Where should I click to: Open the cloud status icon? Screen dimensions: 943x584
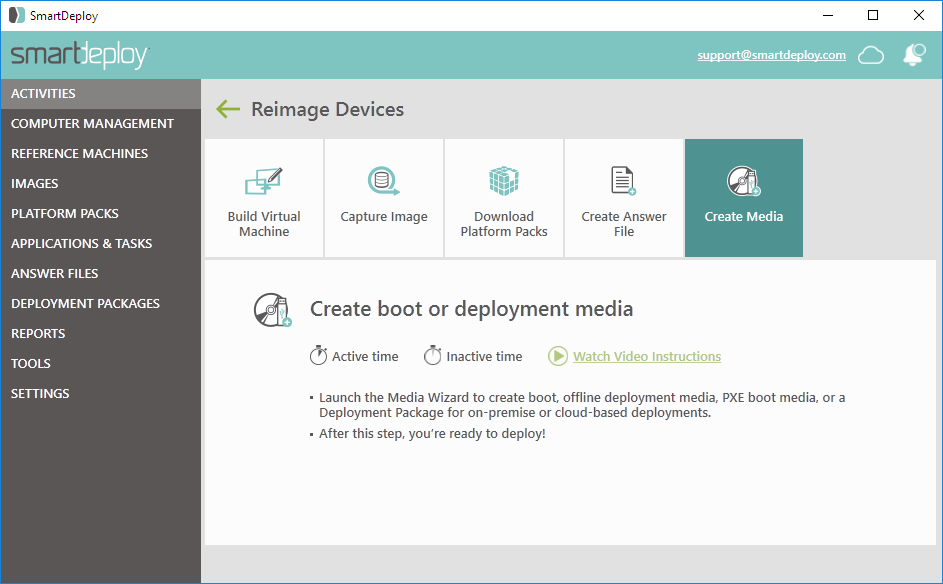click(870, 55)
